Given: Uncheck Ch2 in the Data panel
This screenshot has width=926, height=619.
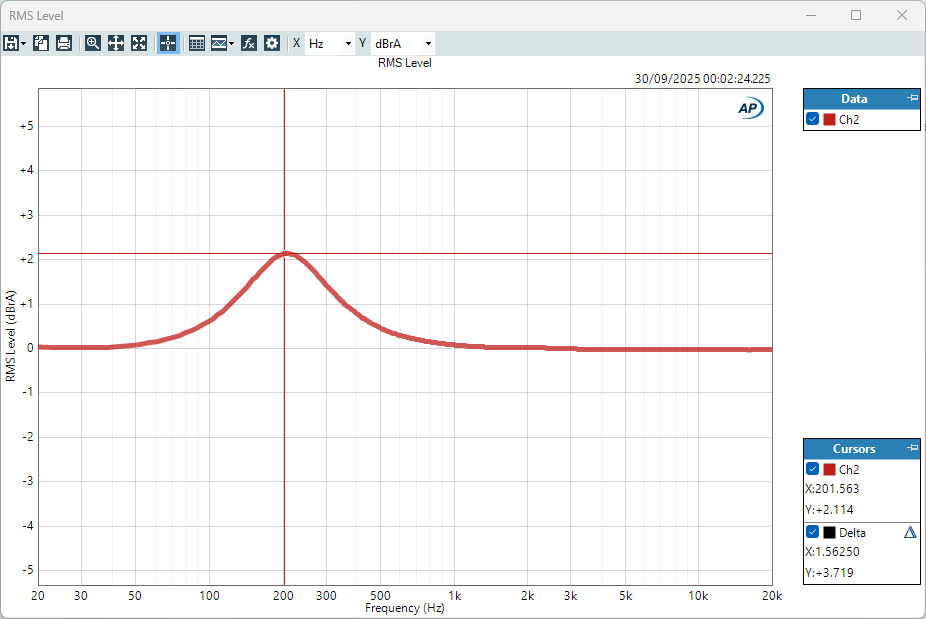Looking at the screenshot, I should click(x=813, y=119).
